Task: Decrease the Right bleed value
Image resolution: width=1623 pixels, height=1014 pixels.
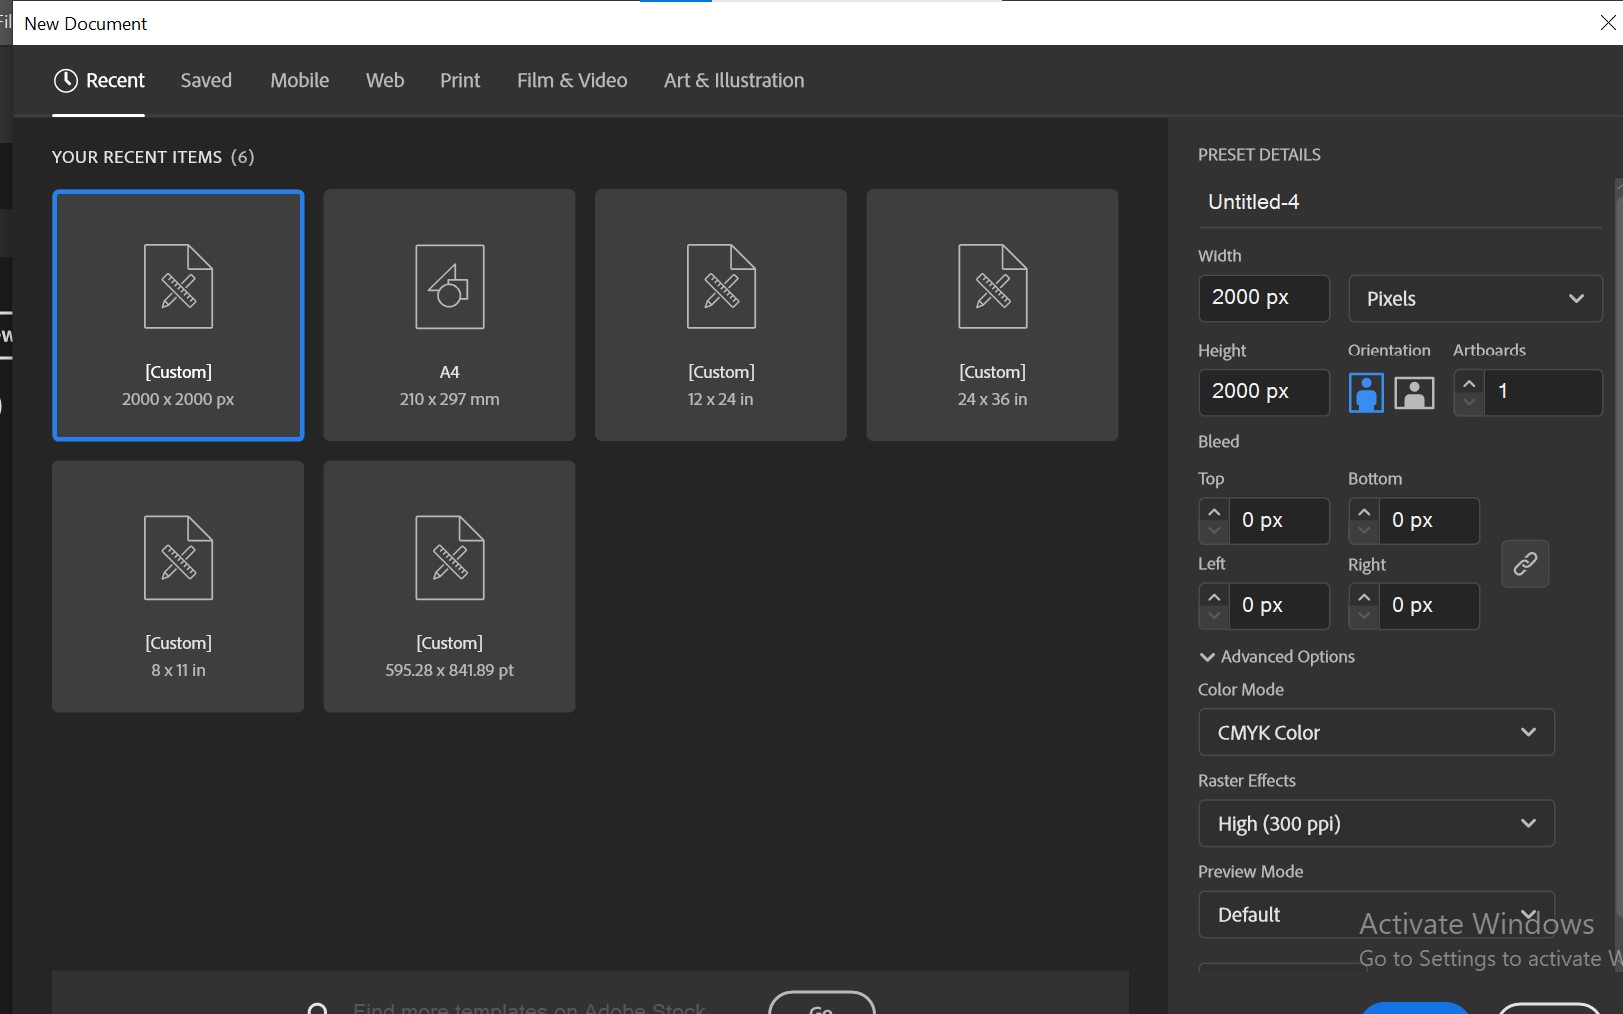Action: pyautogui.click(x=1364, y=616)
